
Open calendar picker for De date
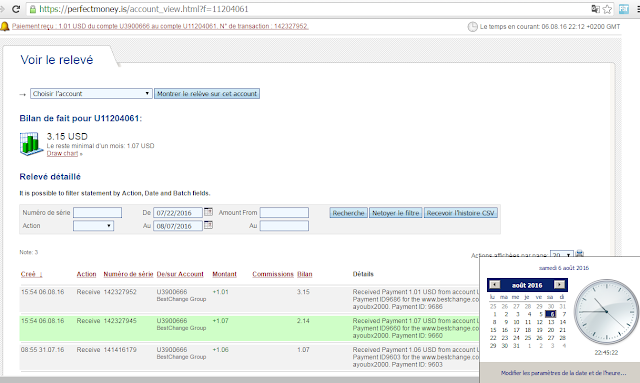pyautogui.click(x=208, y=212)
